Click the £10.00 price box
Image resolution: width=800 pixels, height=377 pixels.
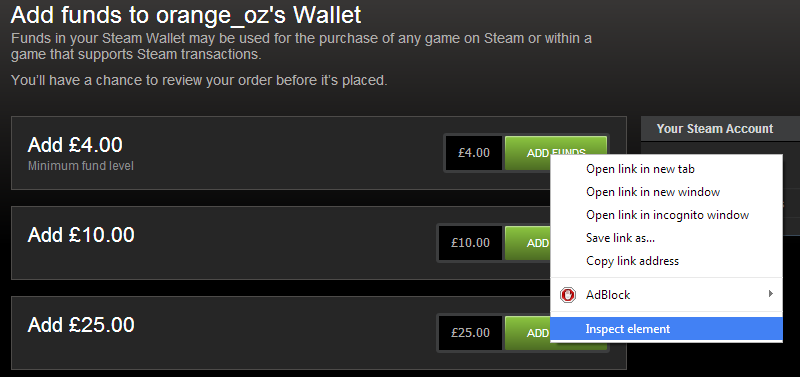pos(470,243)
